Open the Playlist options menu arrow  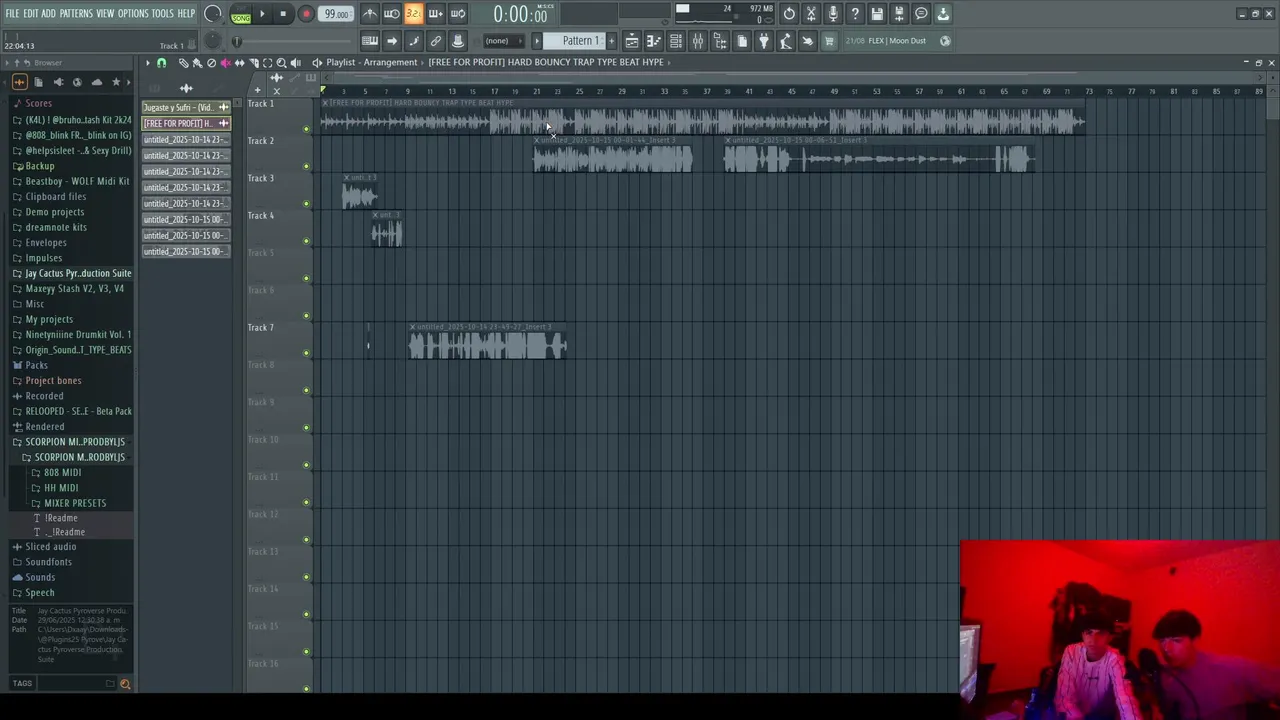148,63
